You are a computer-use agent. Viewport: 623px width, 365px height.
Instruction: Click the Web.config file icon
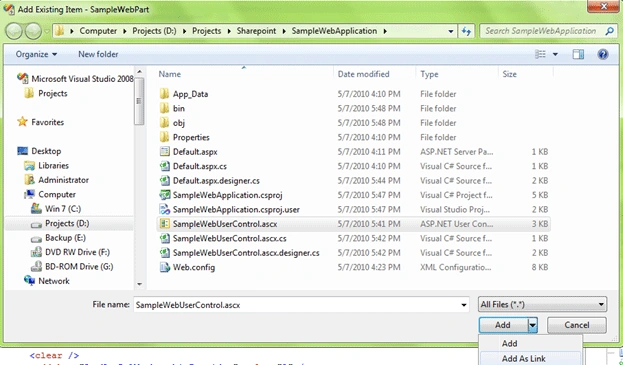click(x=164, y=267)
